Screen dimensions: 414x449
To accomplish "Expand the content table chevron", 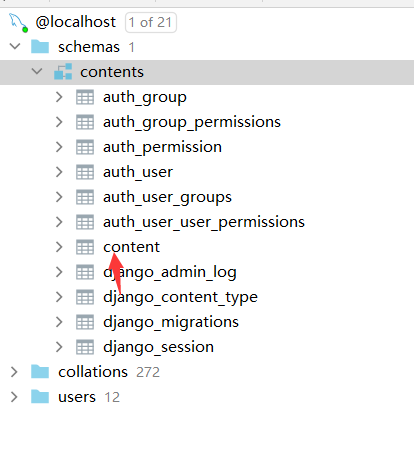I will [x=59, y=247].
